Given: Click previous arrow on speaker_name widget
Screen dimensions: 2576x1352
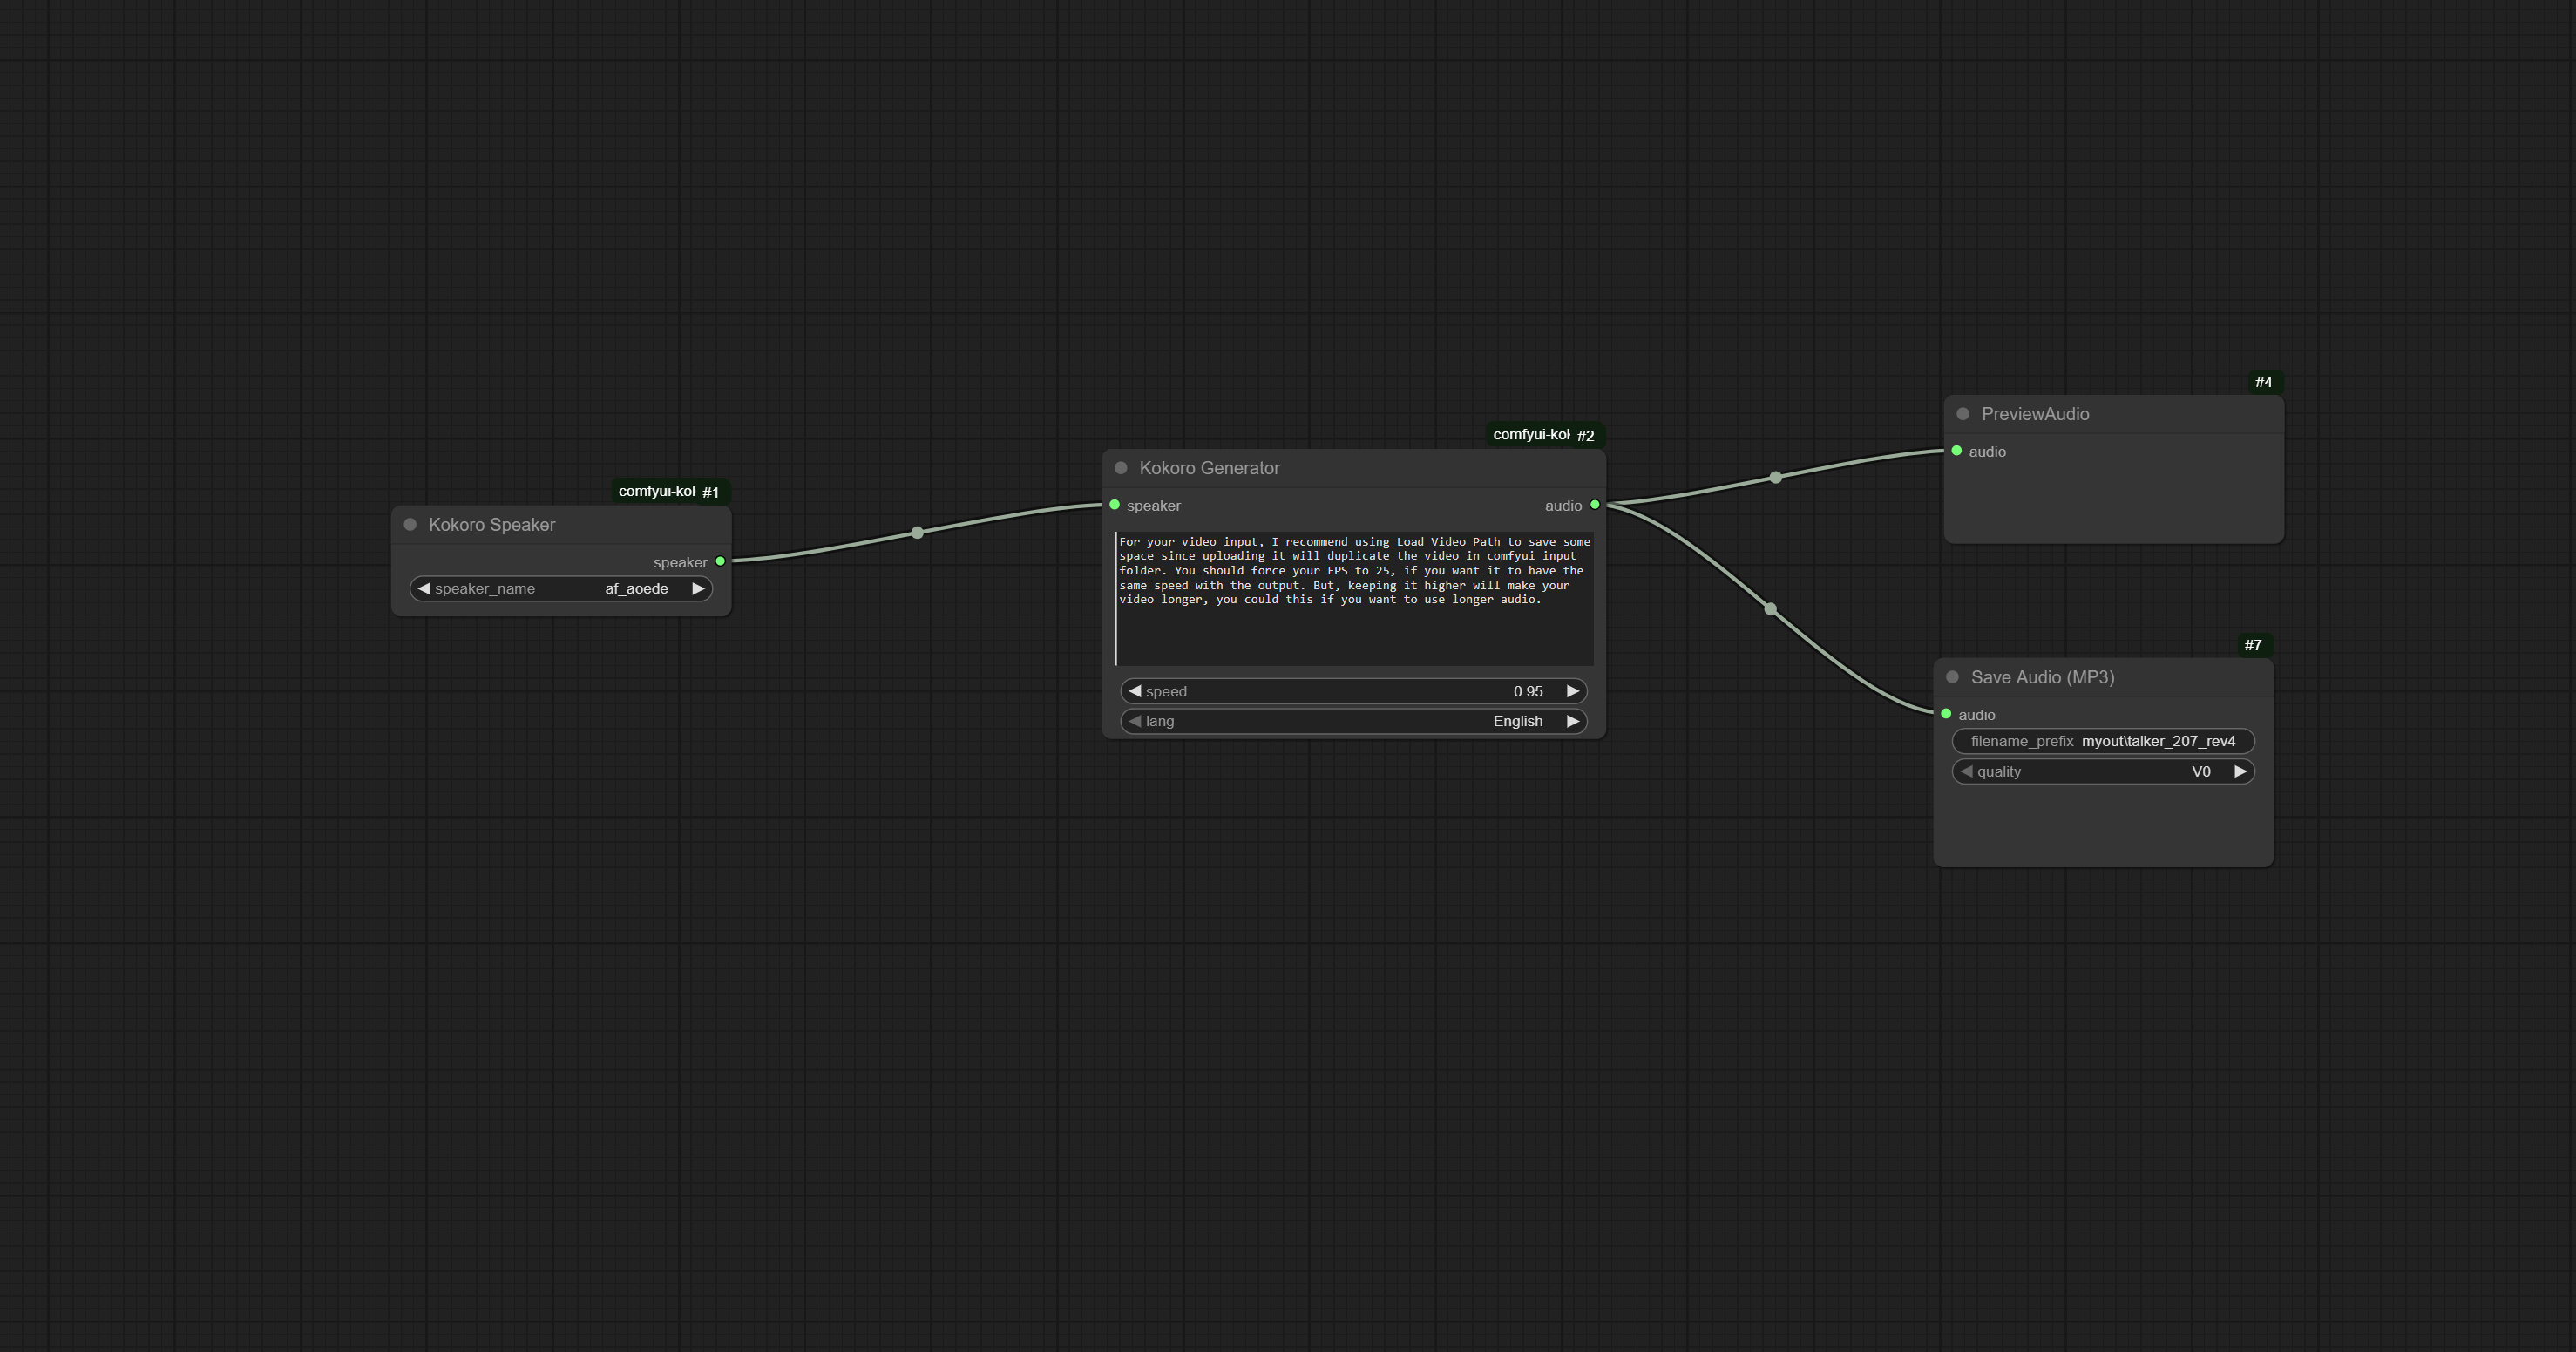Looking at the screenshot, I should 424,589.
